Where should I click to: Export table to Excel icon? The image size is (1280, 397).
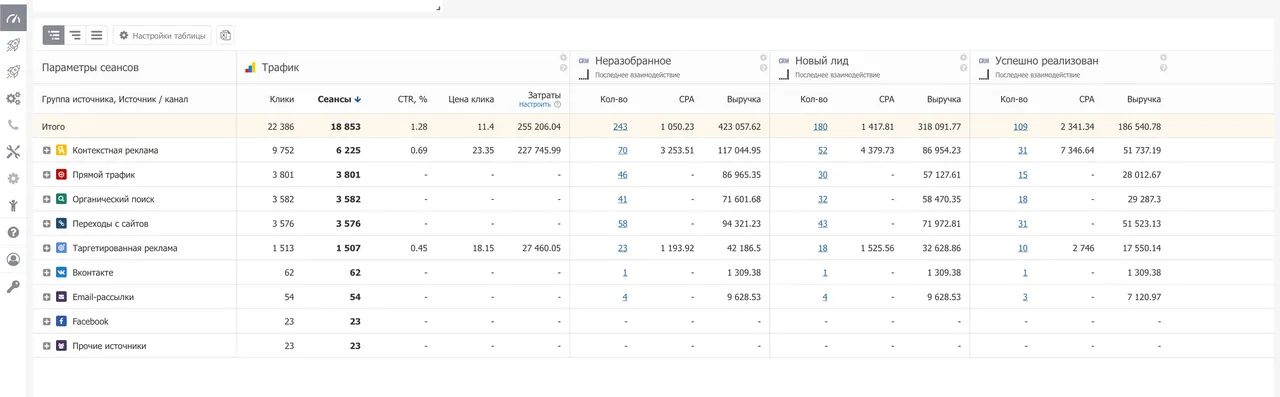coord(226,35)
